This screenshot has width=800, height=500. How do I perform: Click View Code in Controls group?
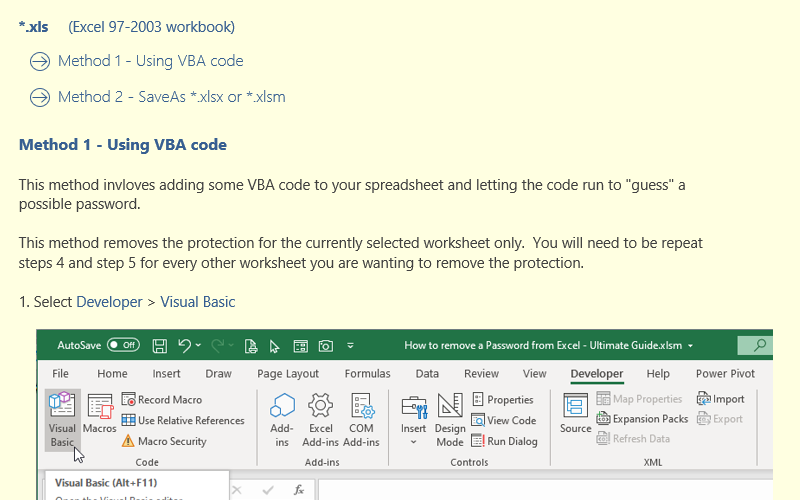[x=504, y=420]
